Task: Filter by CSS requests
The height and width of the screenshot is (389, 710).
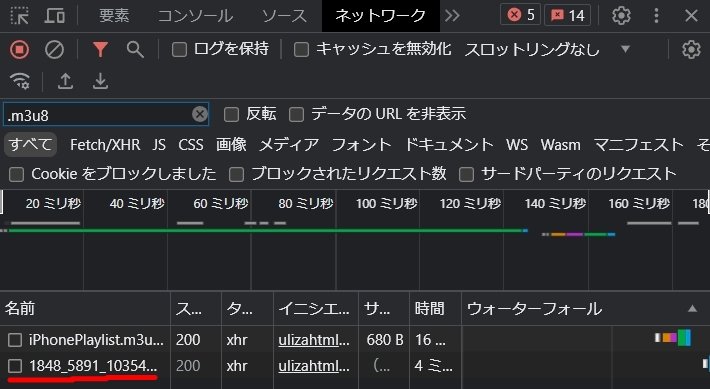Action: click(191, 145)
